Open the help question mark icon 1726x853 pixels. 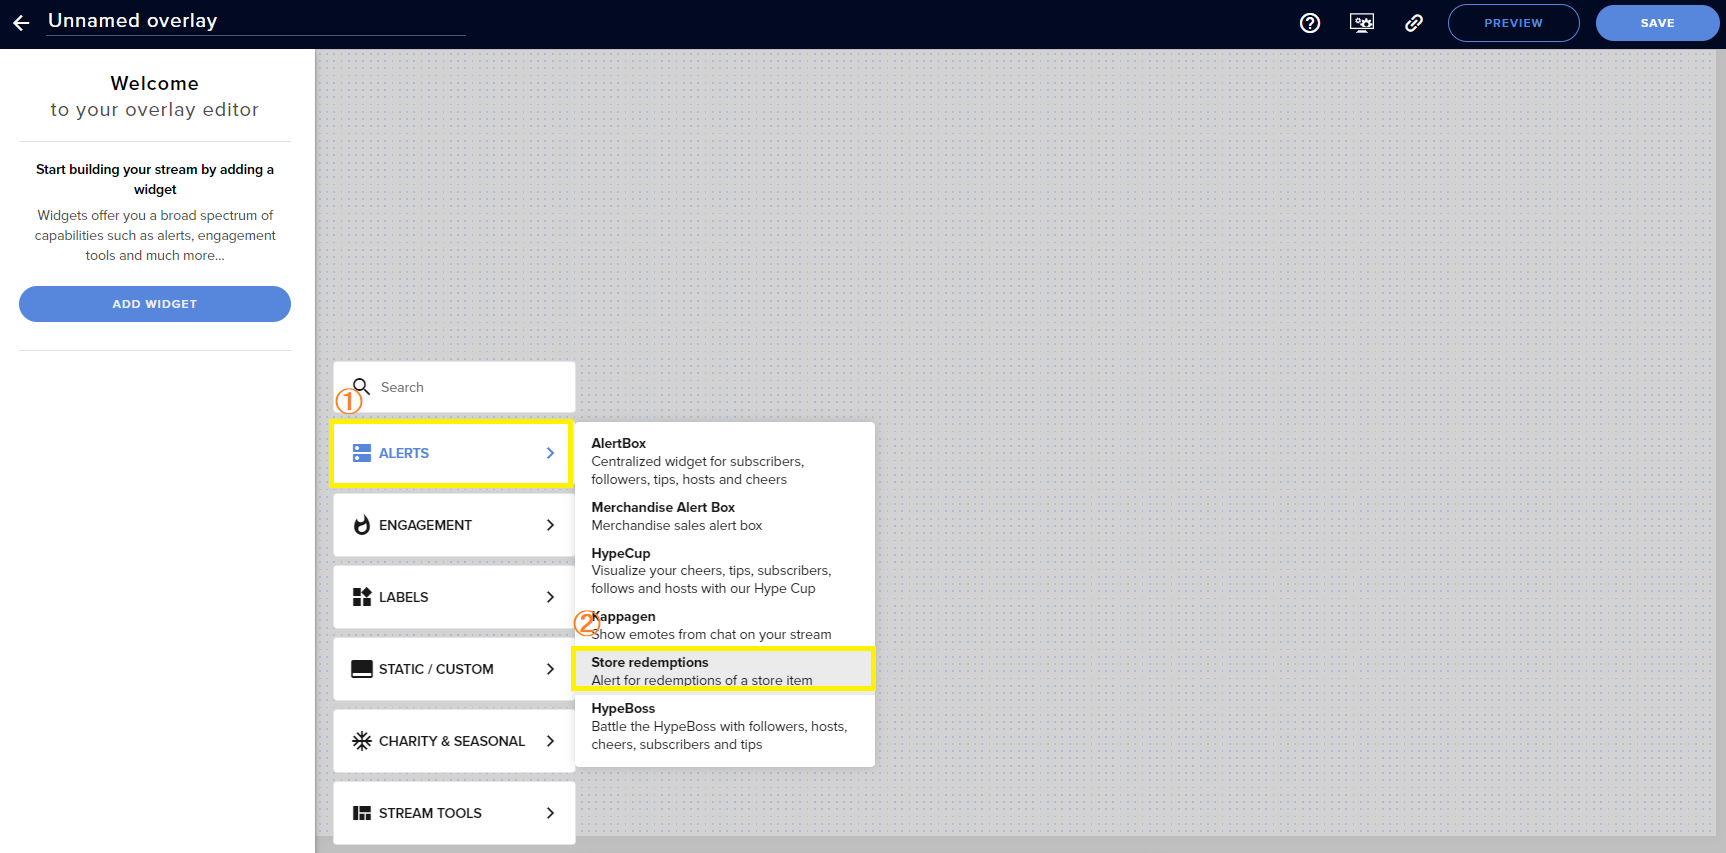[1310, 23]
